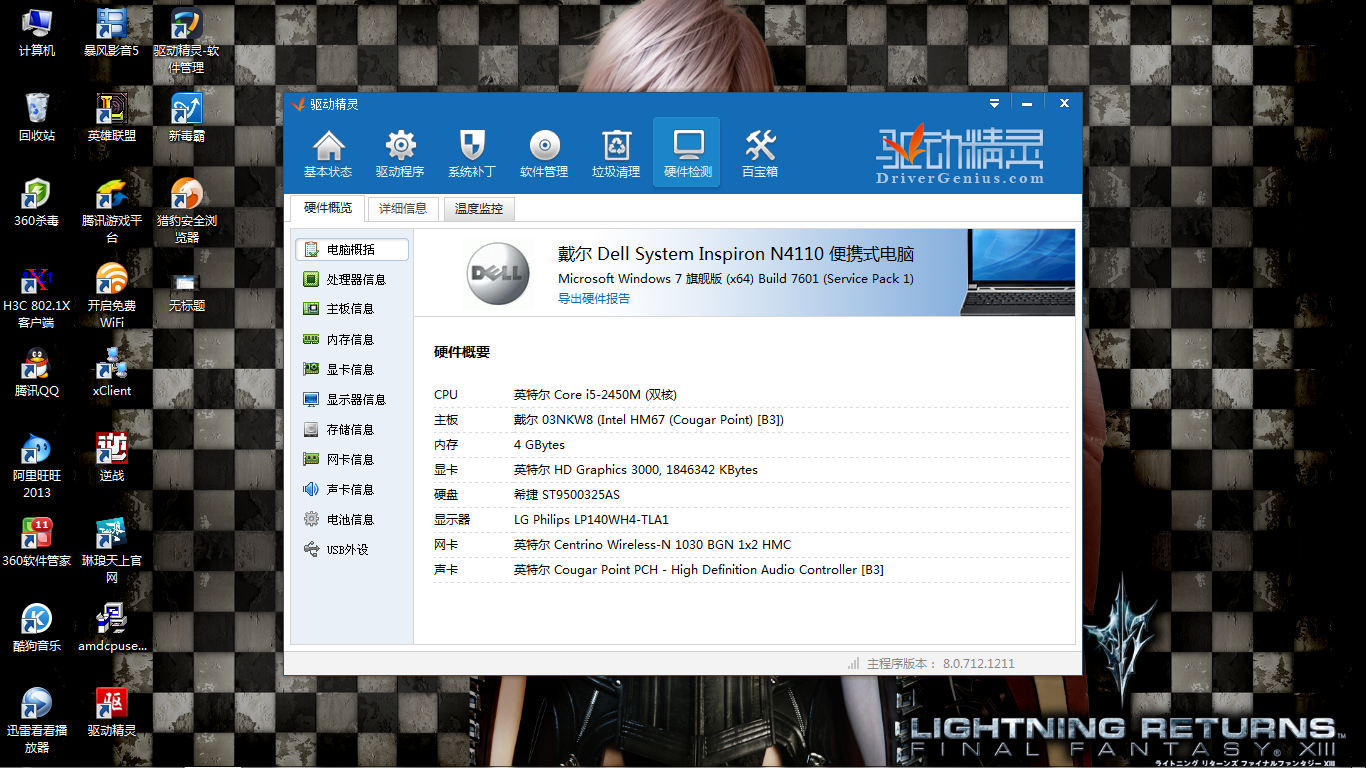Screen dimensions: 1366x768
Task: Click graphics value HD Graphics 3000
Action: coord(636,469)
